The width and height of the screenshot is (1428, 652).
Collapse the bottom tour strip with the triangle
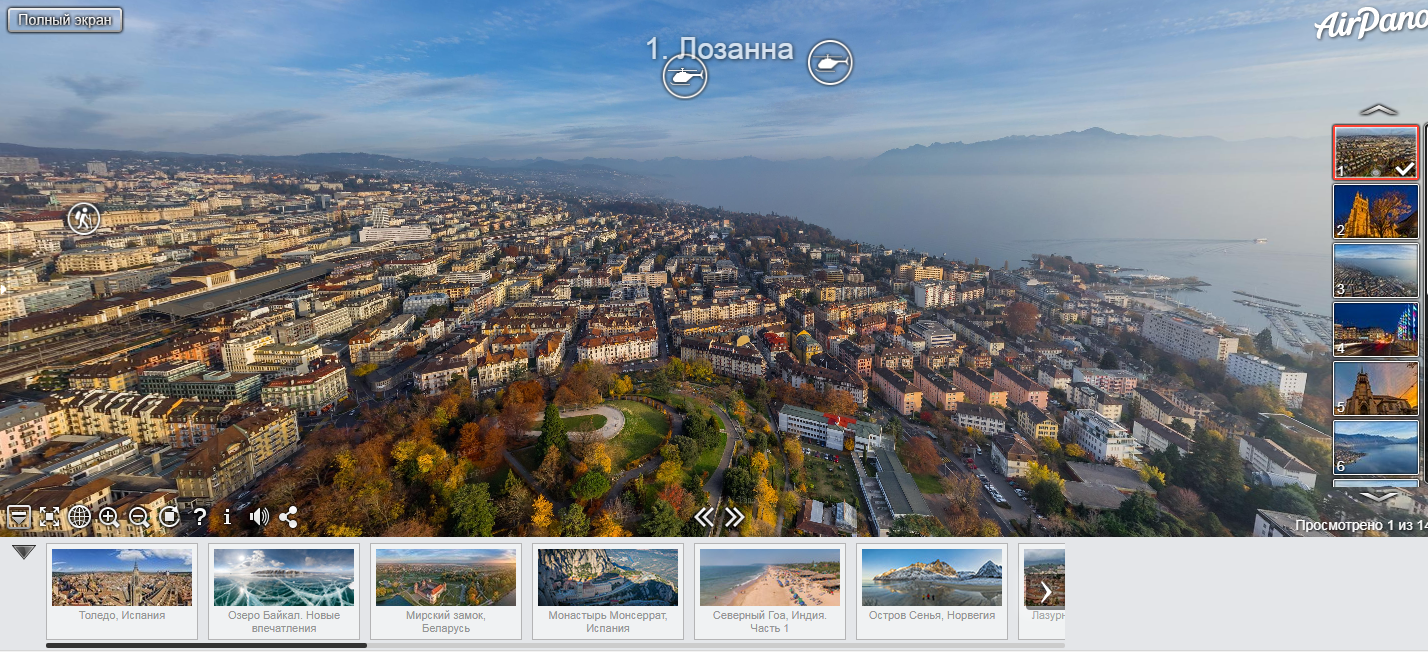tap(24, 551)
